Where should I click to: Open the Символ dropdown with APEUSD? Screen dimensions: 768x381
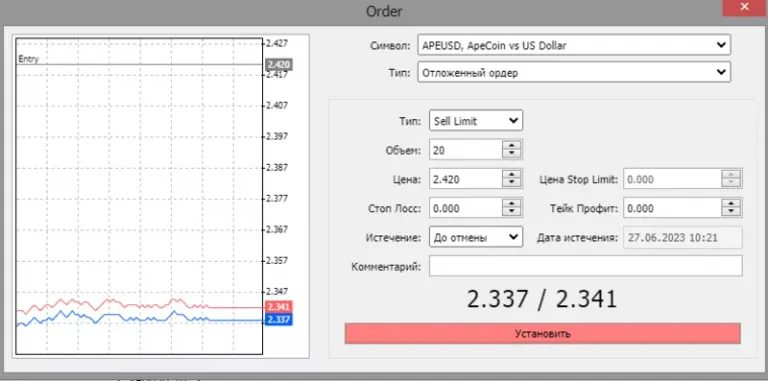tap(574, 45)
